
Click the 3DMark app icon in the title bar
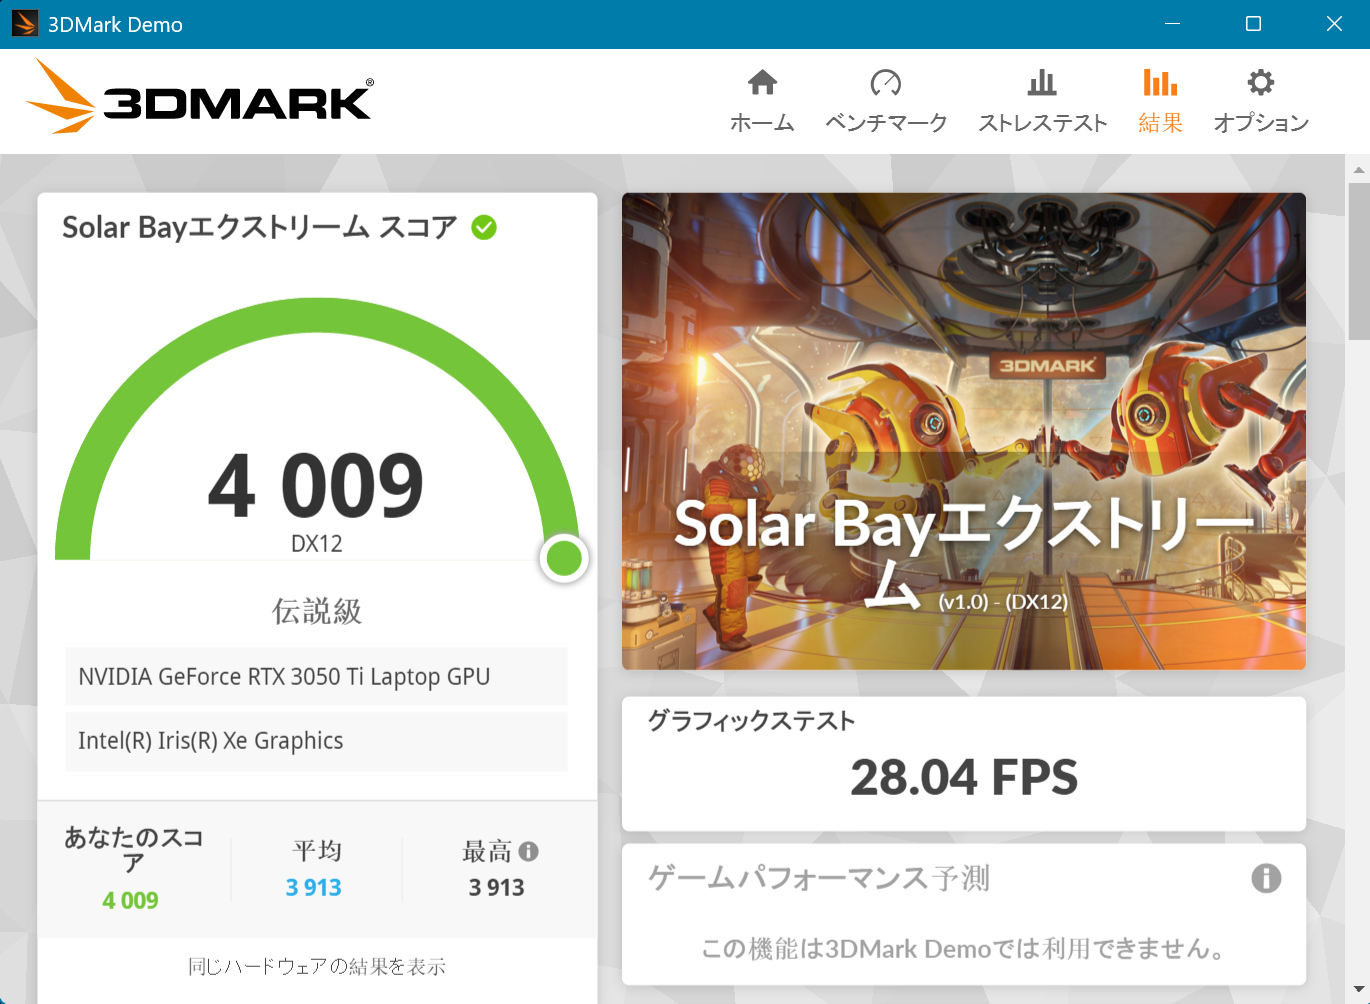pos(25,24)
